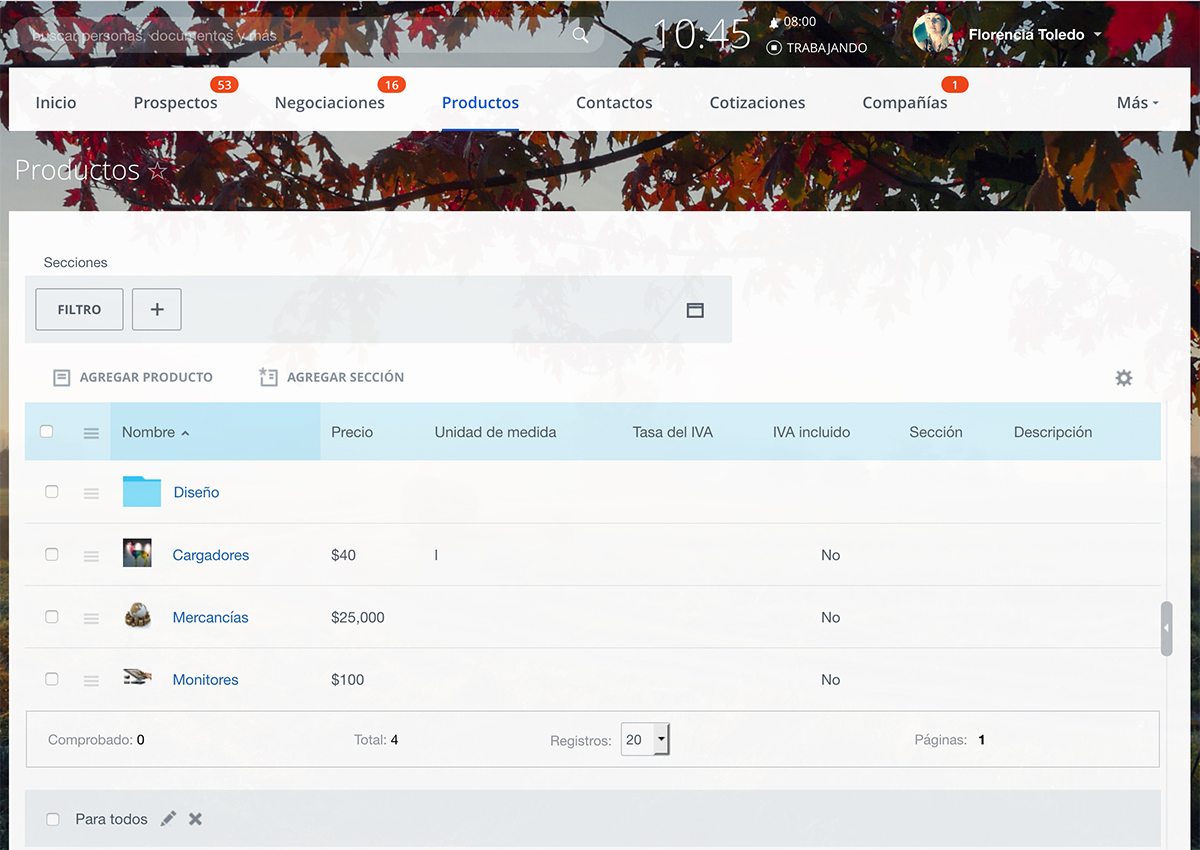Switch to the Negociaciones tab
1200x850 pixels.
[329, 103]
